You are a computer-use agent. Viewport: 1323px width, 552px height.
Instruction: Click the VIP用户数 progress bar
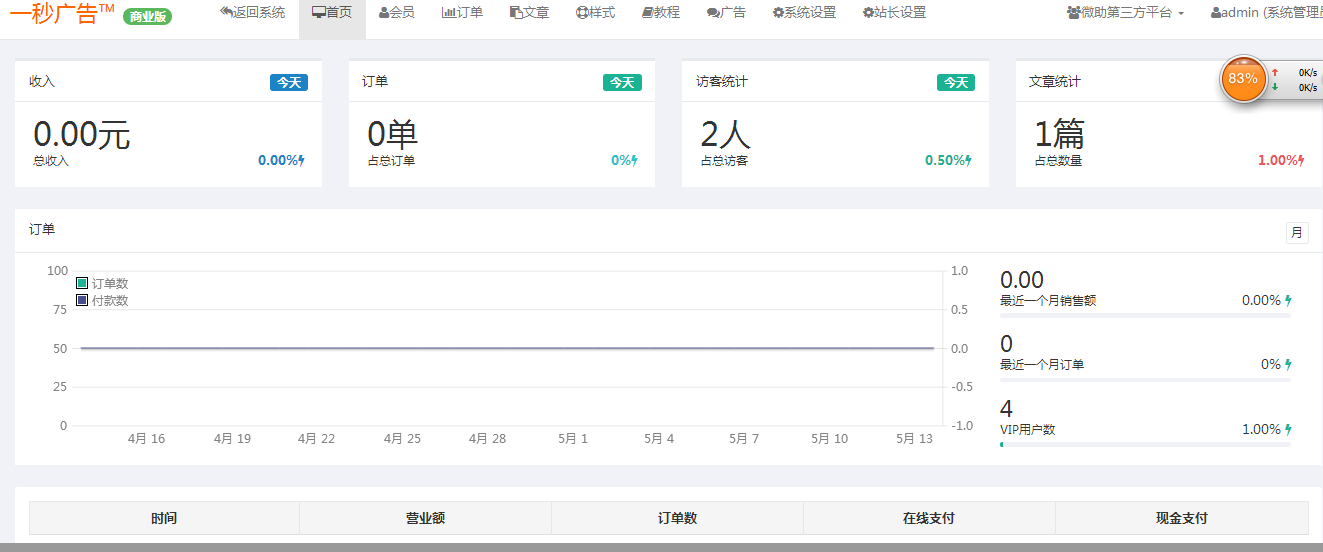(1145, 444)
